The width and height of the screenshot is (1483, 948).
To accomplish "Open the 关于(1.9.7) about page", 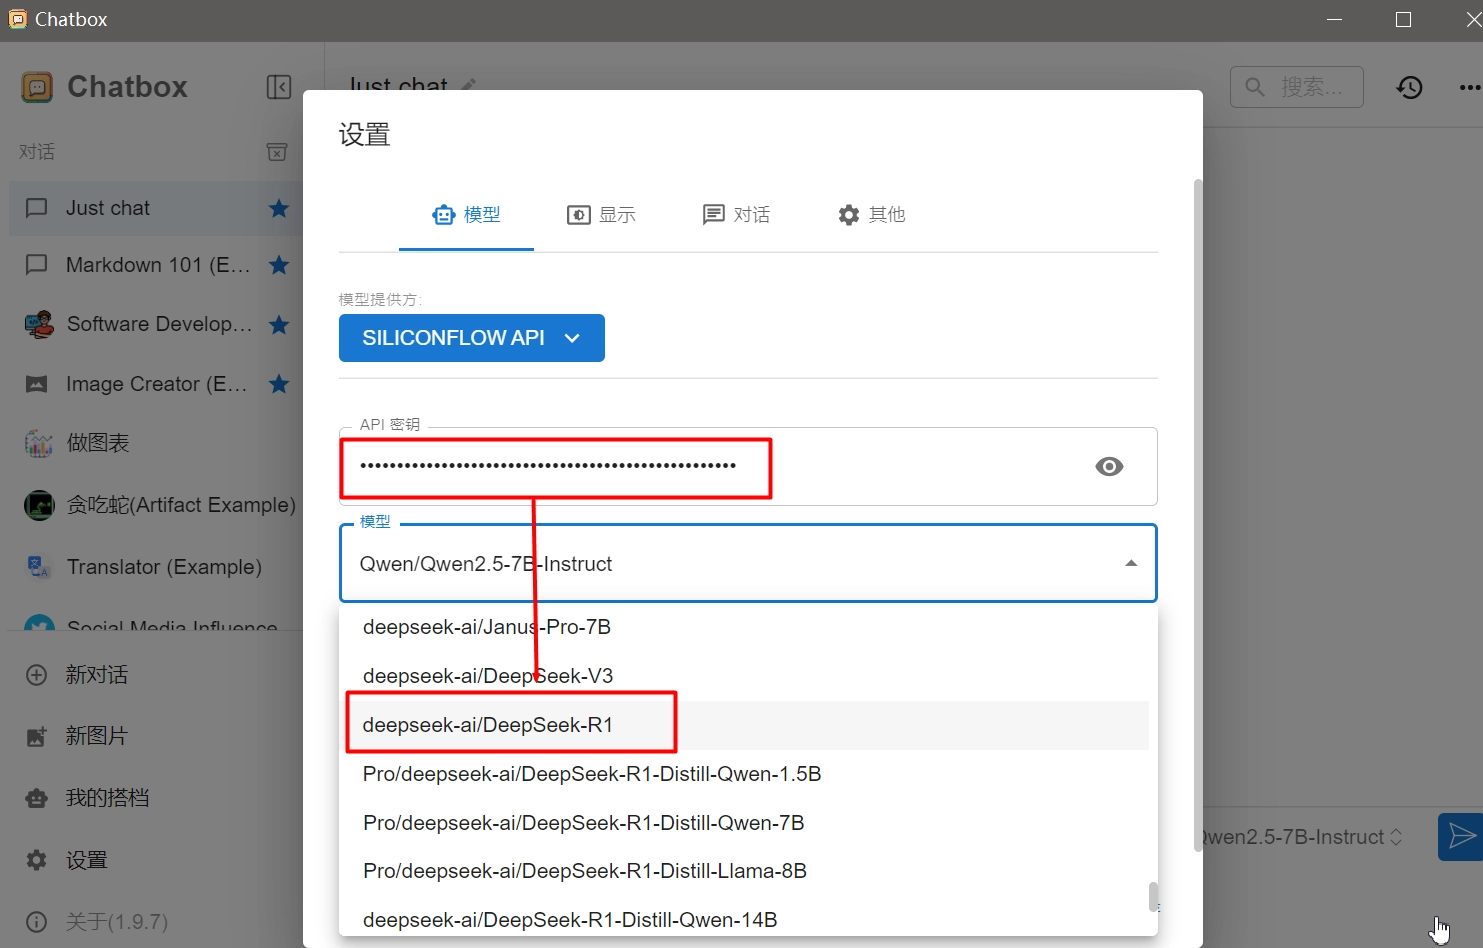I will point(155,921).
